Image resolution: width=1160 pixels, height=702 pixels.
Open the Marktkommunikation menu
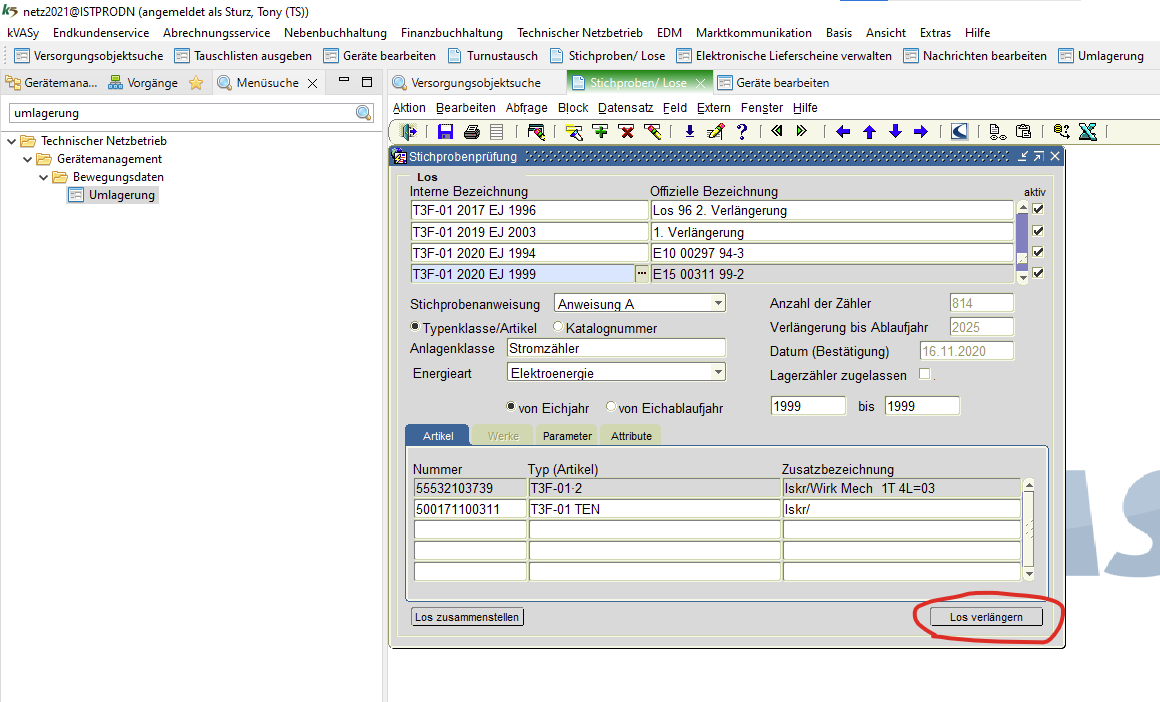point(753,33)
